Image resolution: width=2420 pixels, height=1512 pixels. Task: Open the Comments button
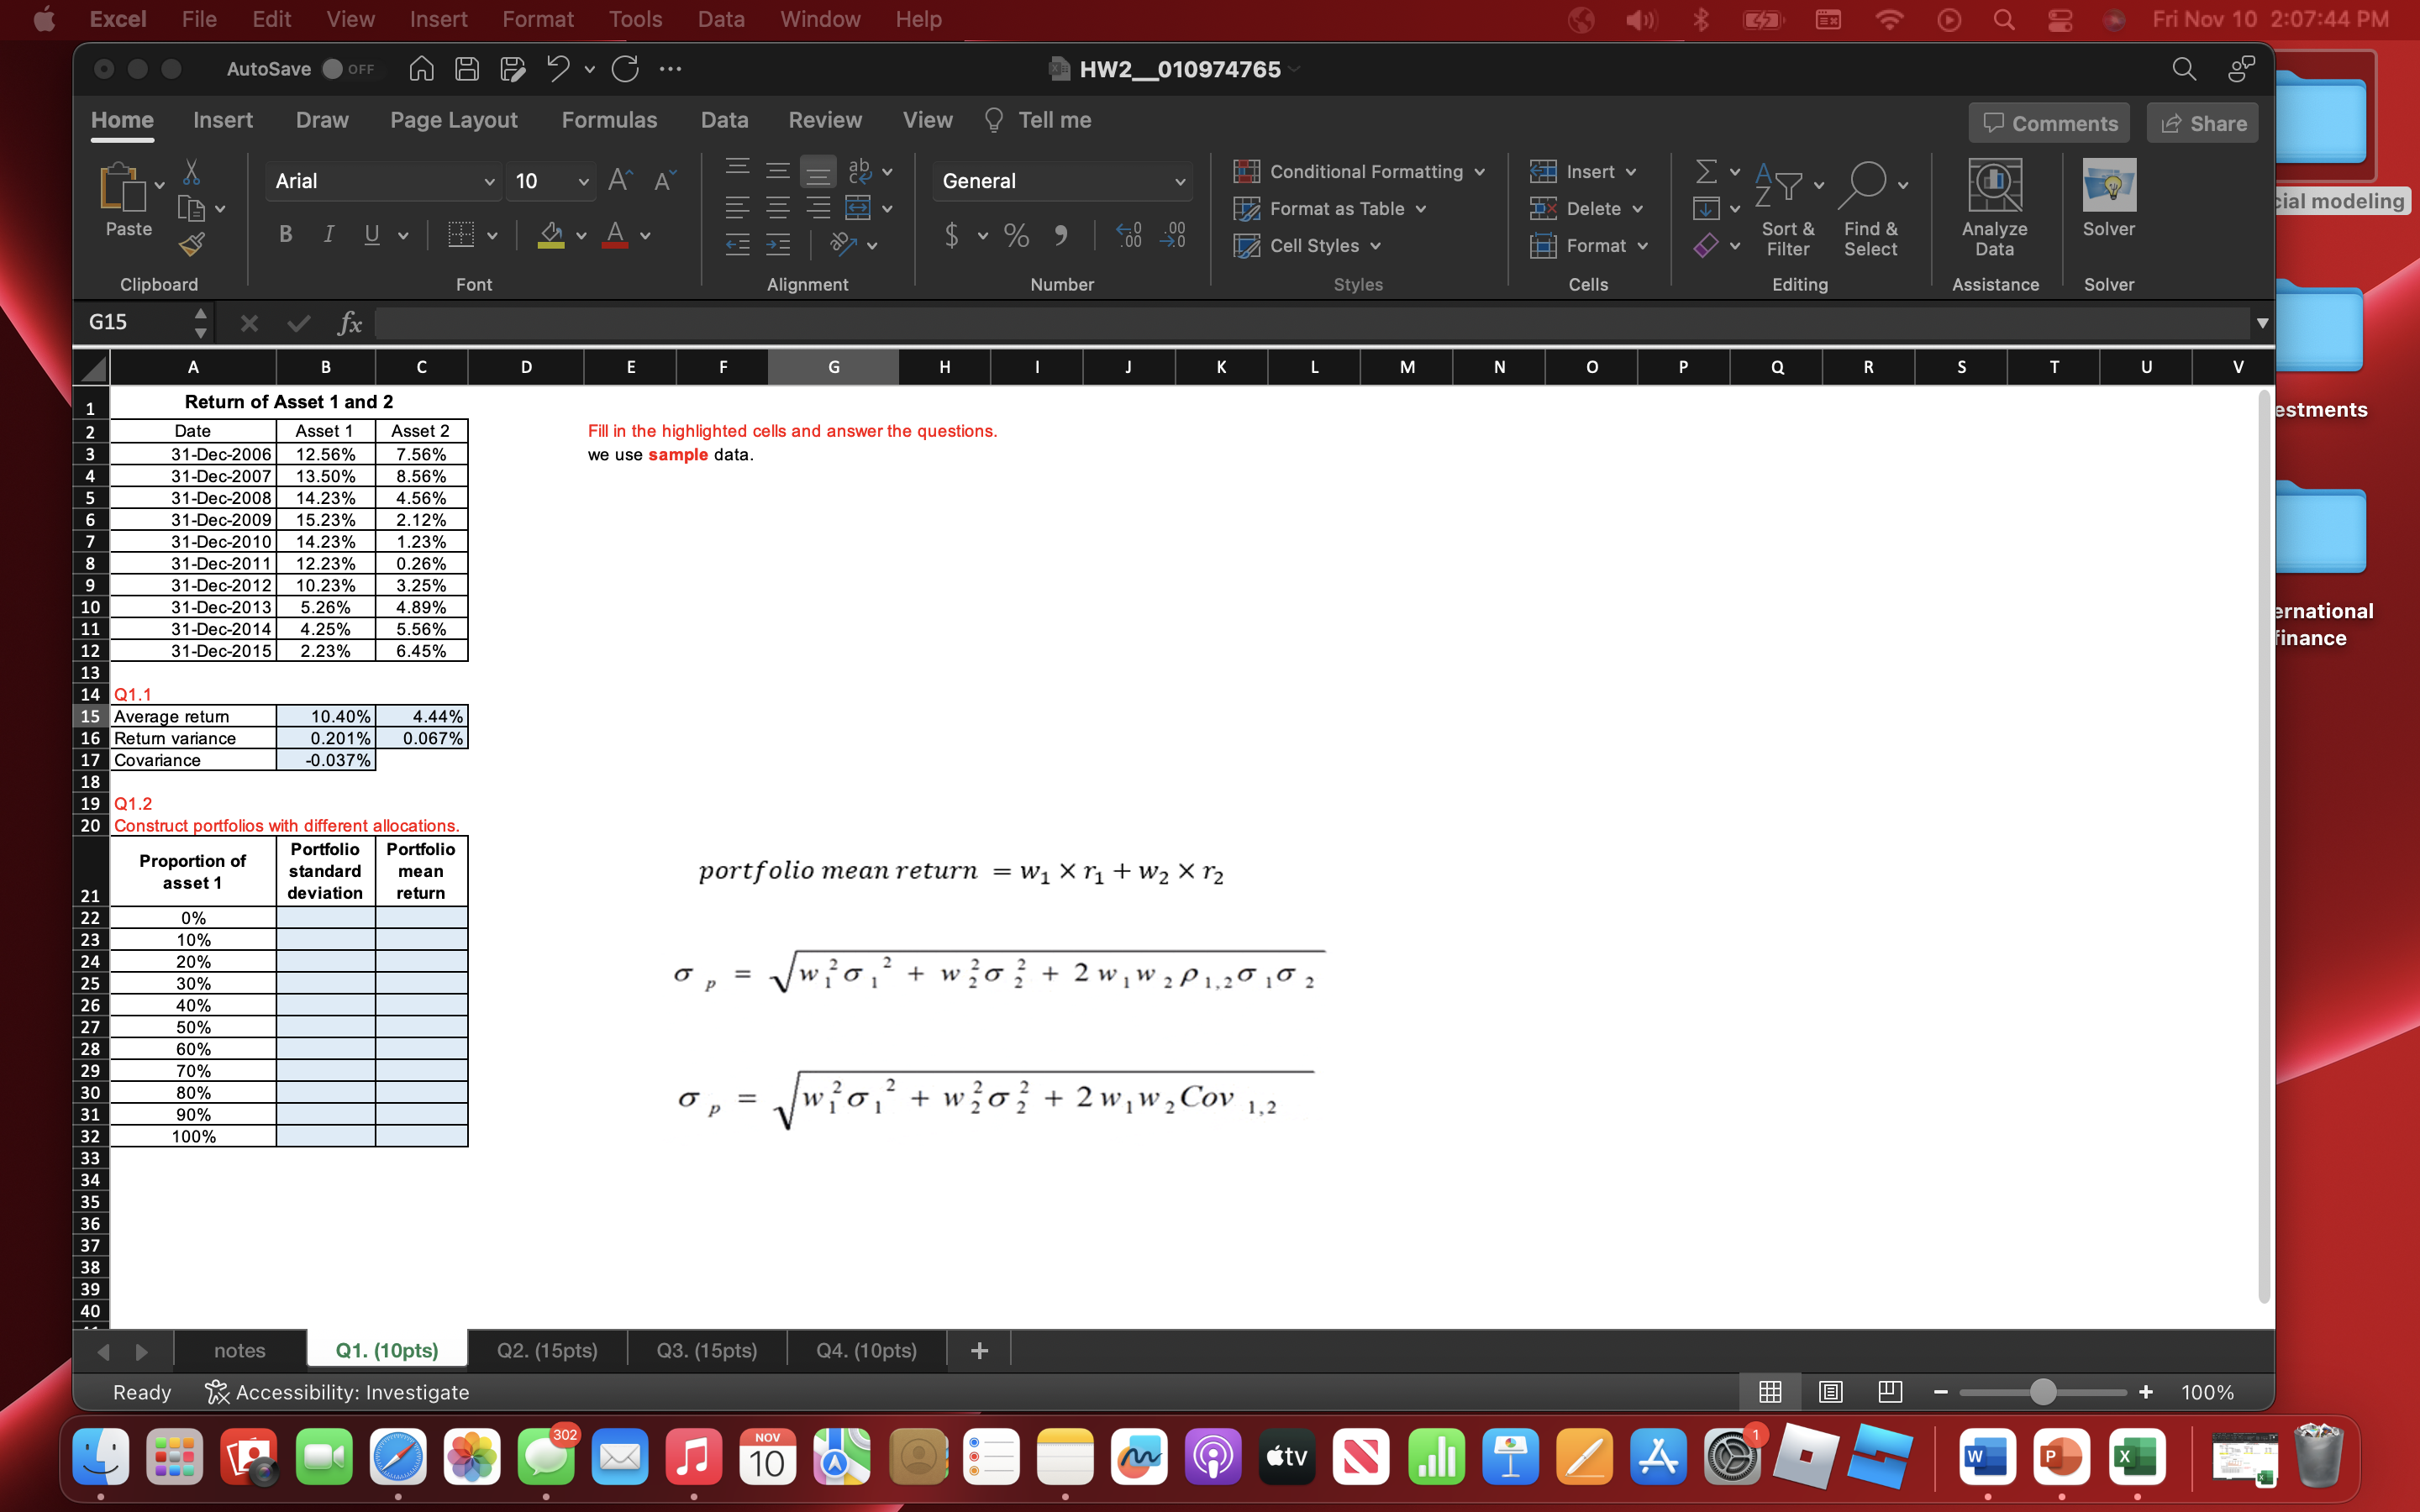pyautogui.click(x=2049, y=123)
